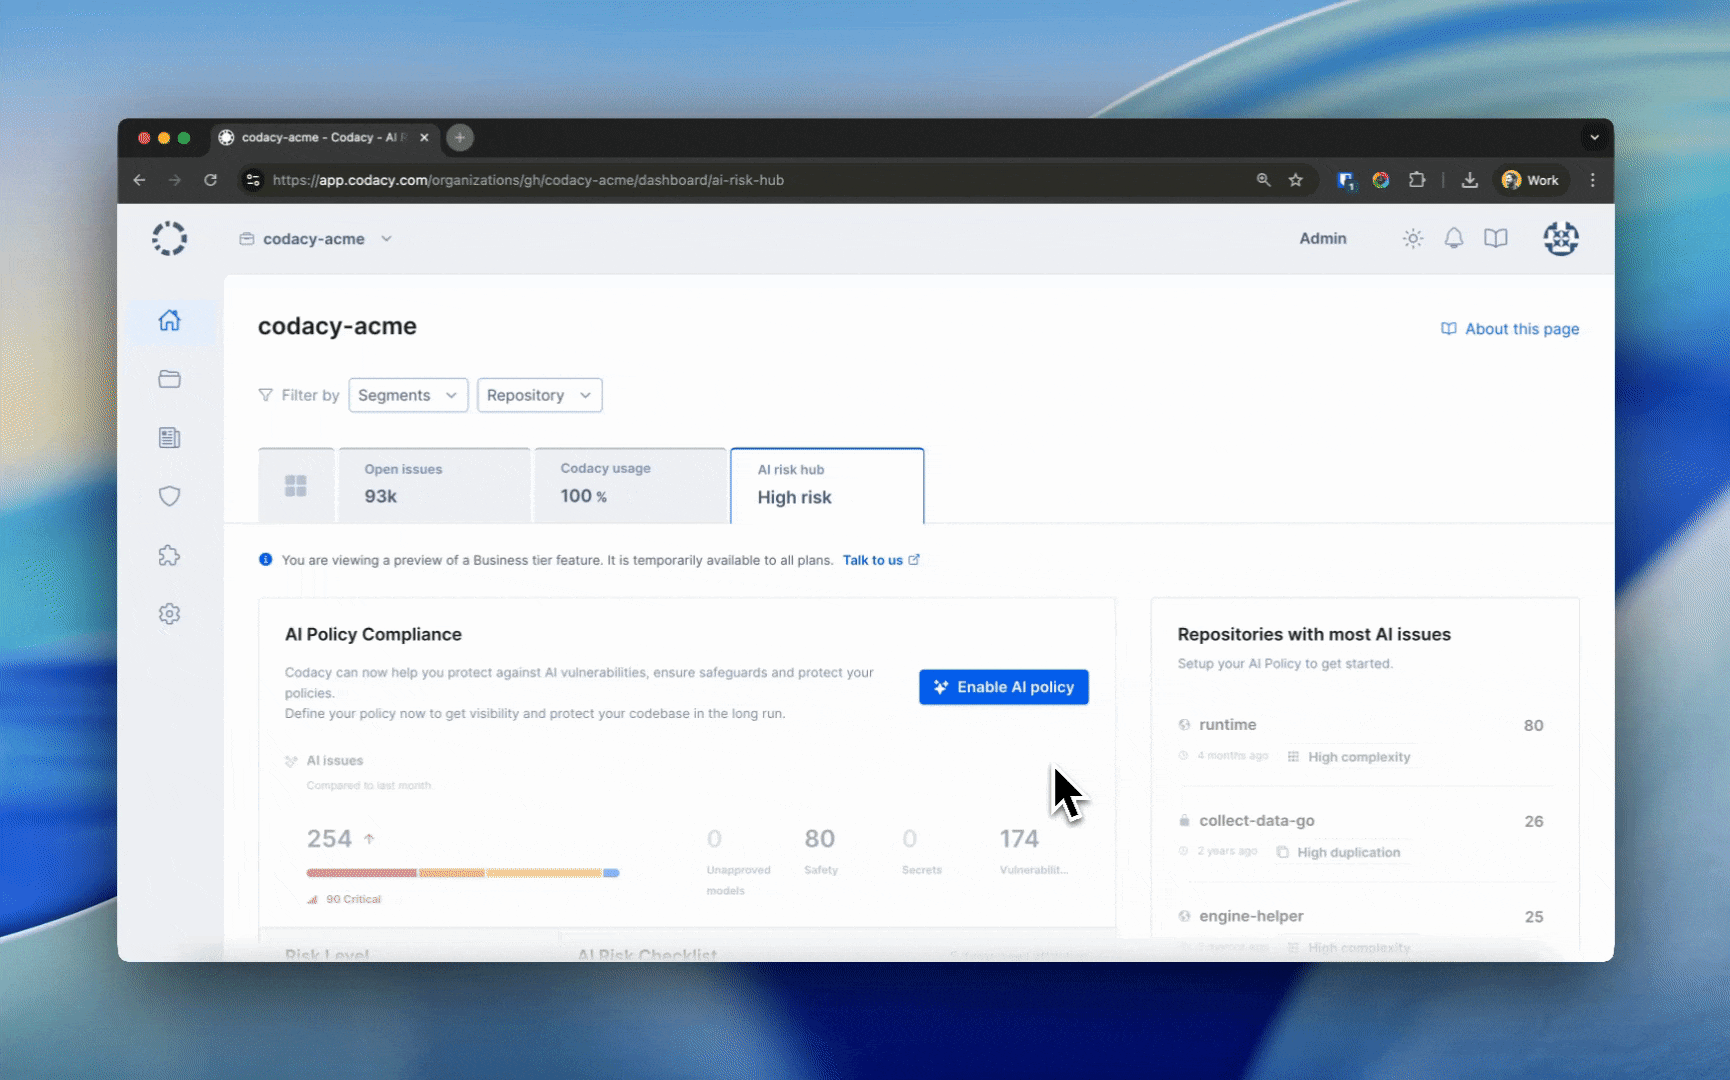Open the Settings gear sidebar icon
The image size is (1730, 1080).
coord(169,614)
